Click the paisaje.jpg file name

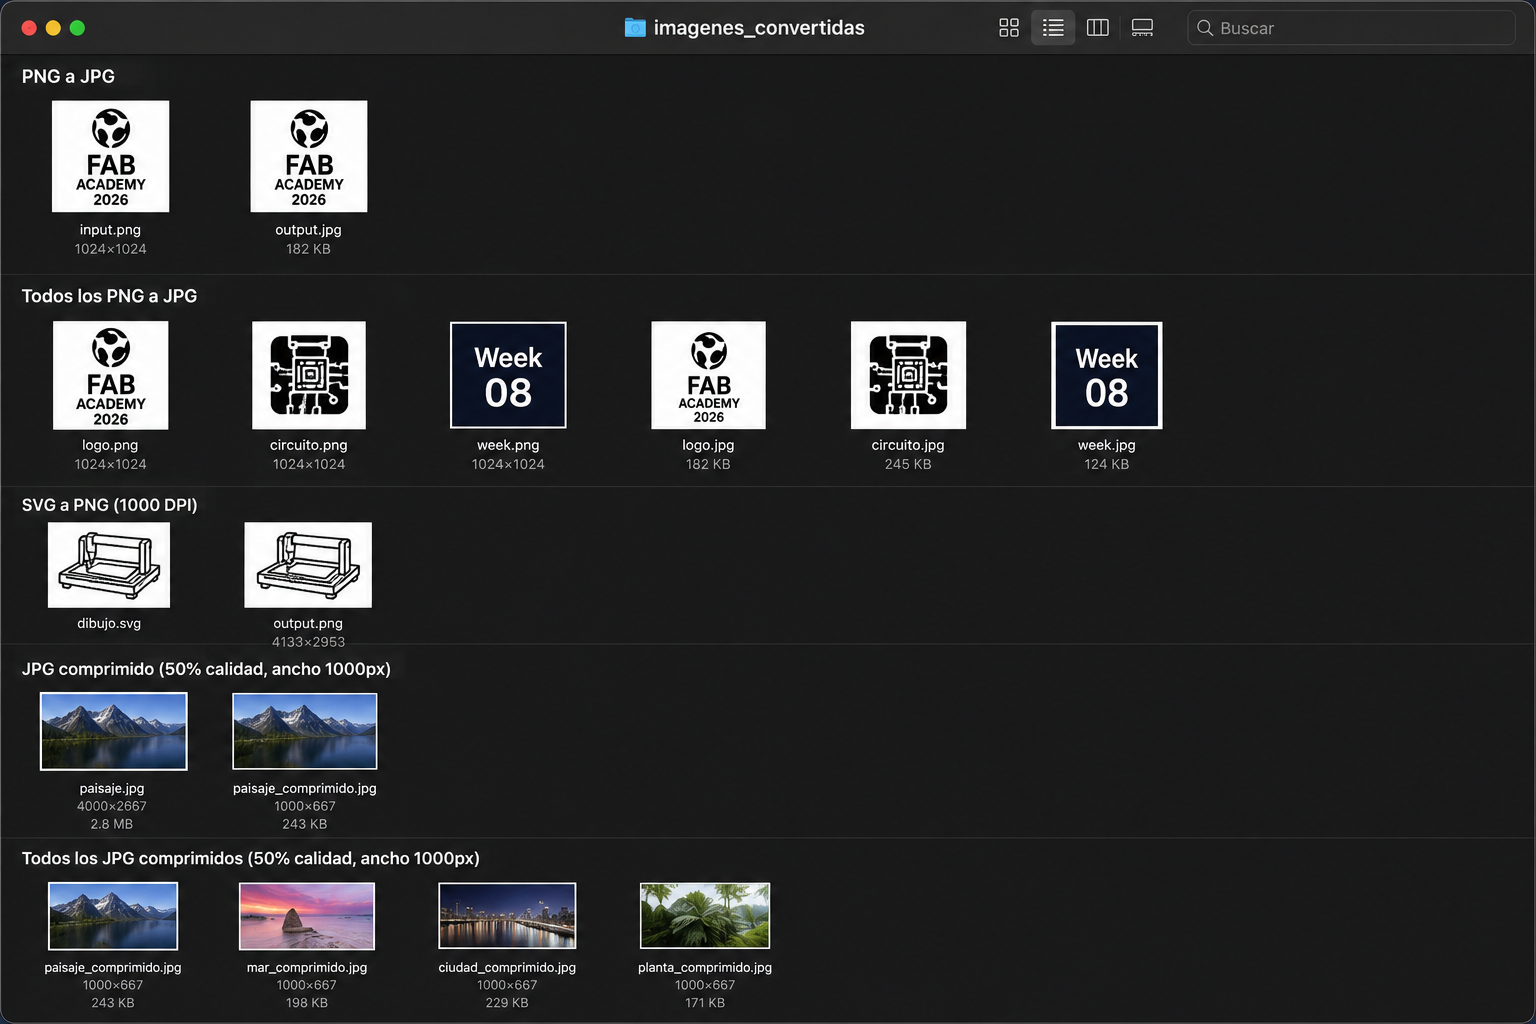pyautogui.click(x=112, y=788)
